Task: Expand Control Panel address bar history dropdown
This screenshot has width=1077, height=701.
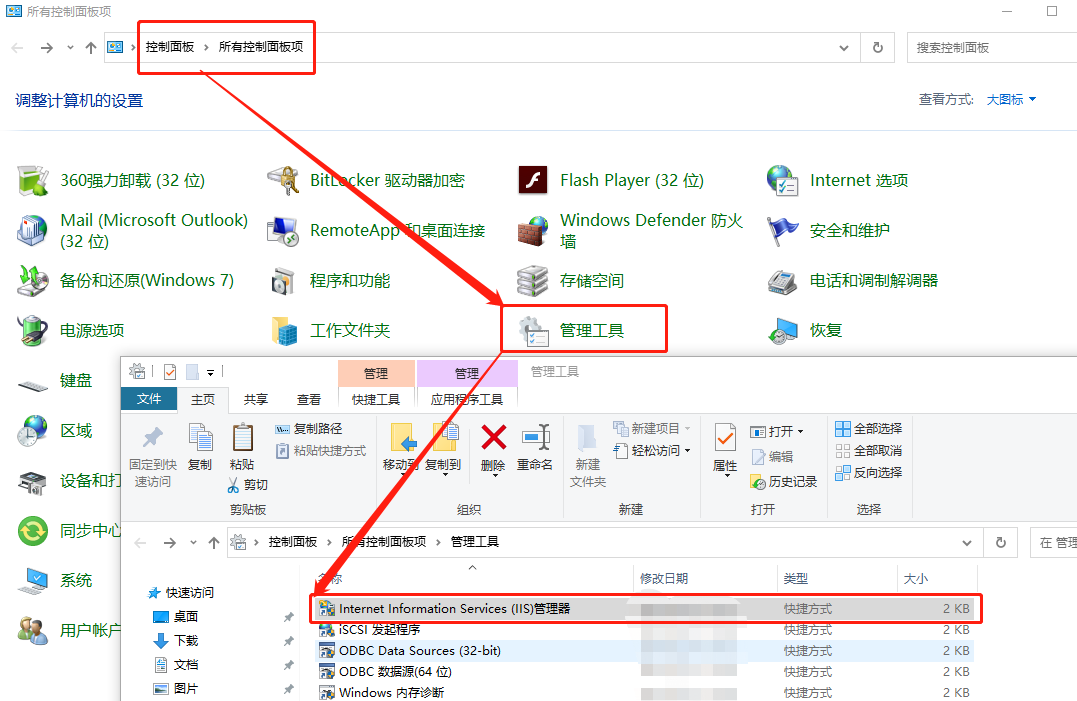Action: pyautogui.click(x=844, y=47)
